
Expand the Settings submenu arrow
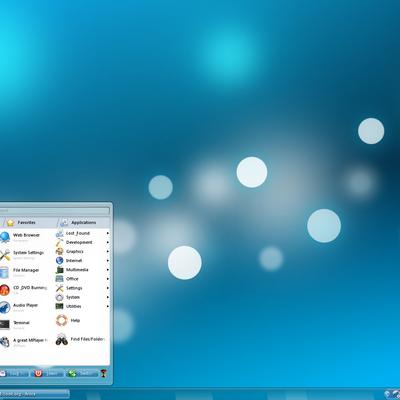[108, 288]
